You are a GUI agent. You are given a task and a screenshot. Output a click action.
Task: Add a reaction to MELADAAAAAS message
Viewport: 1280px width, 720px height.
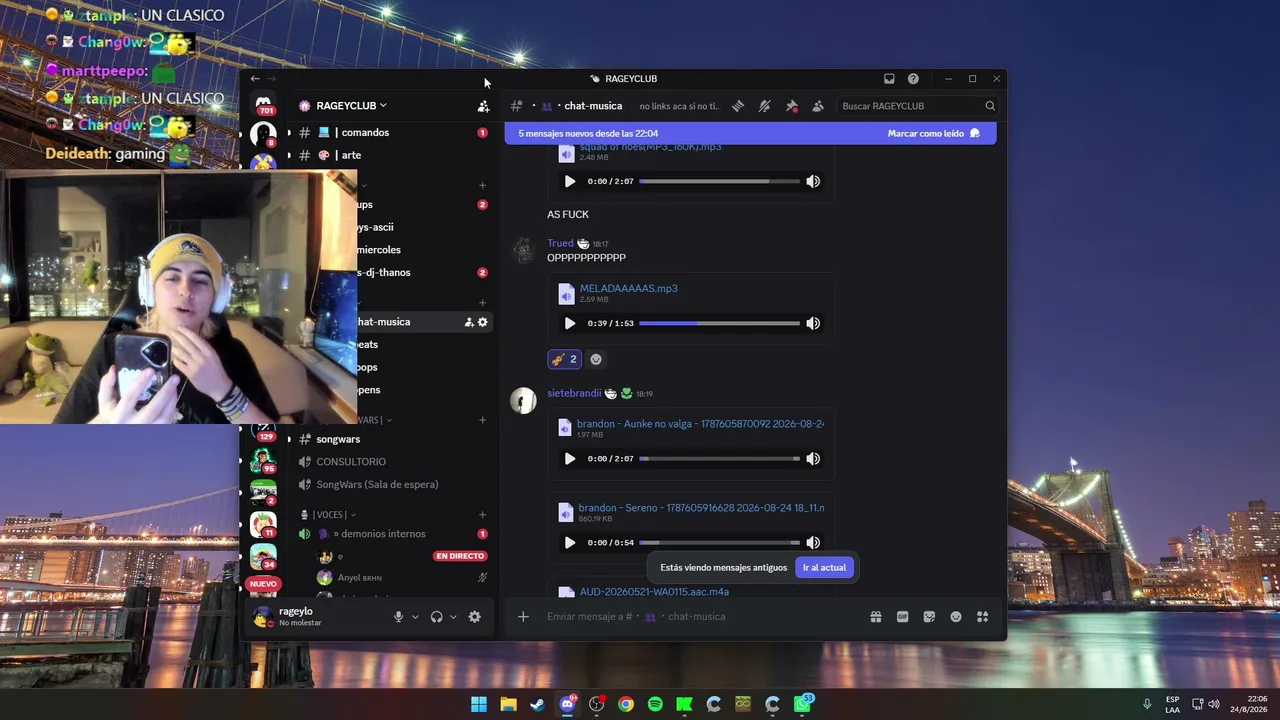pos(596,359)
